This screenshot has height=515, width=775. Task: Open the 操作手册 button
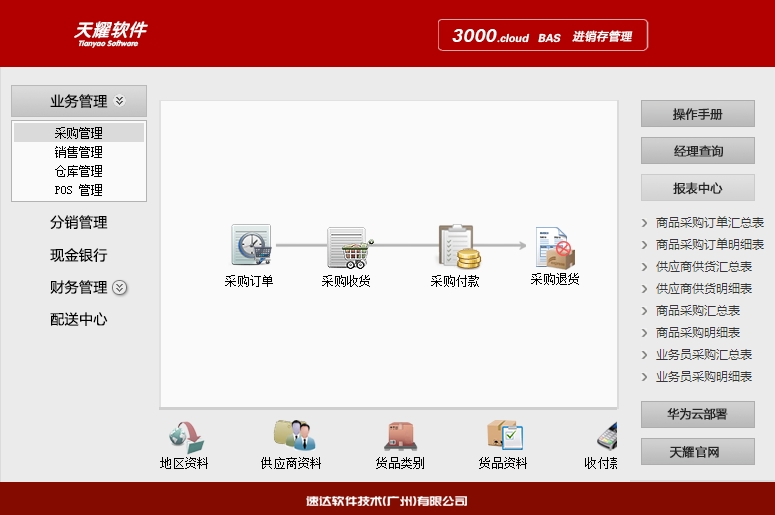[x=697, y=114]
